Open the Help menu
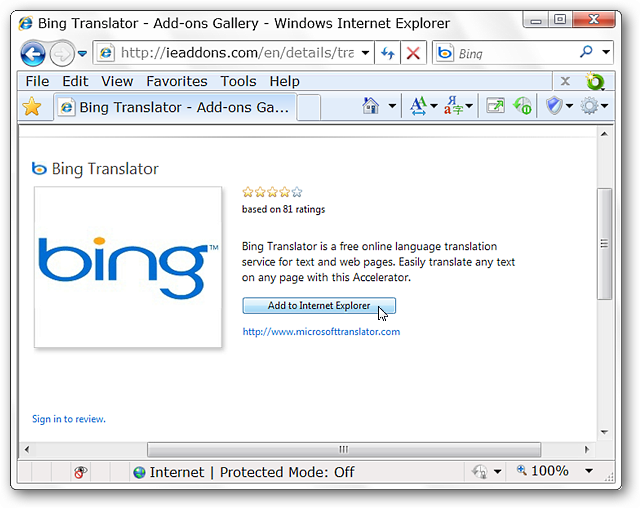This screenshot has height=508, width=640. pyautogui.click(x=284, y=81)
